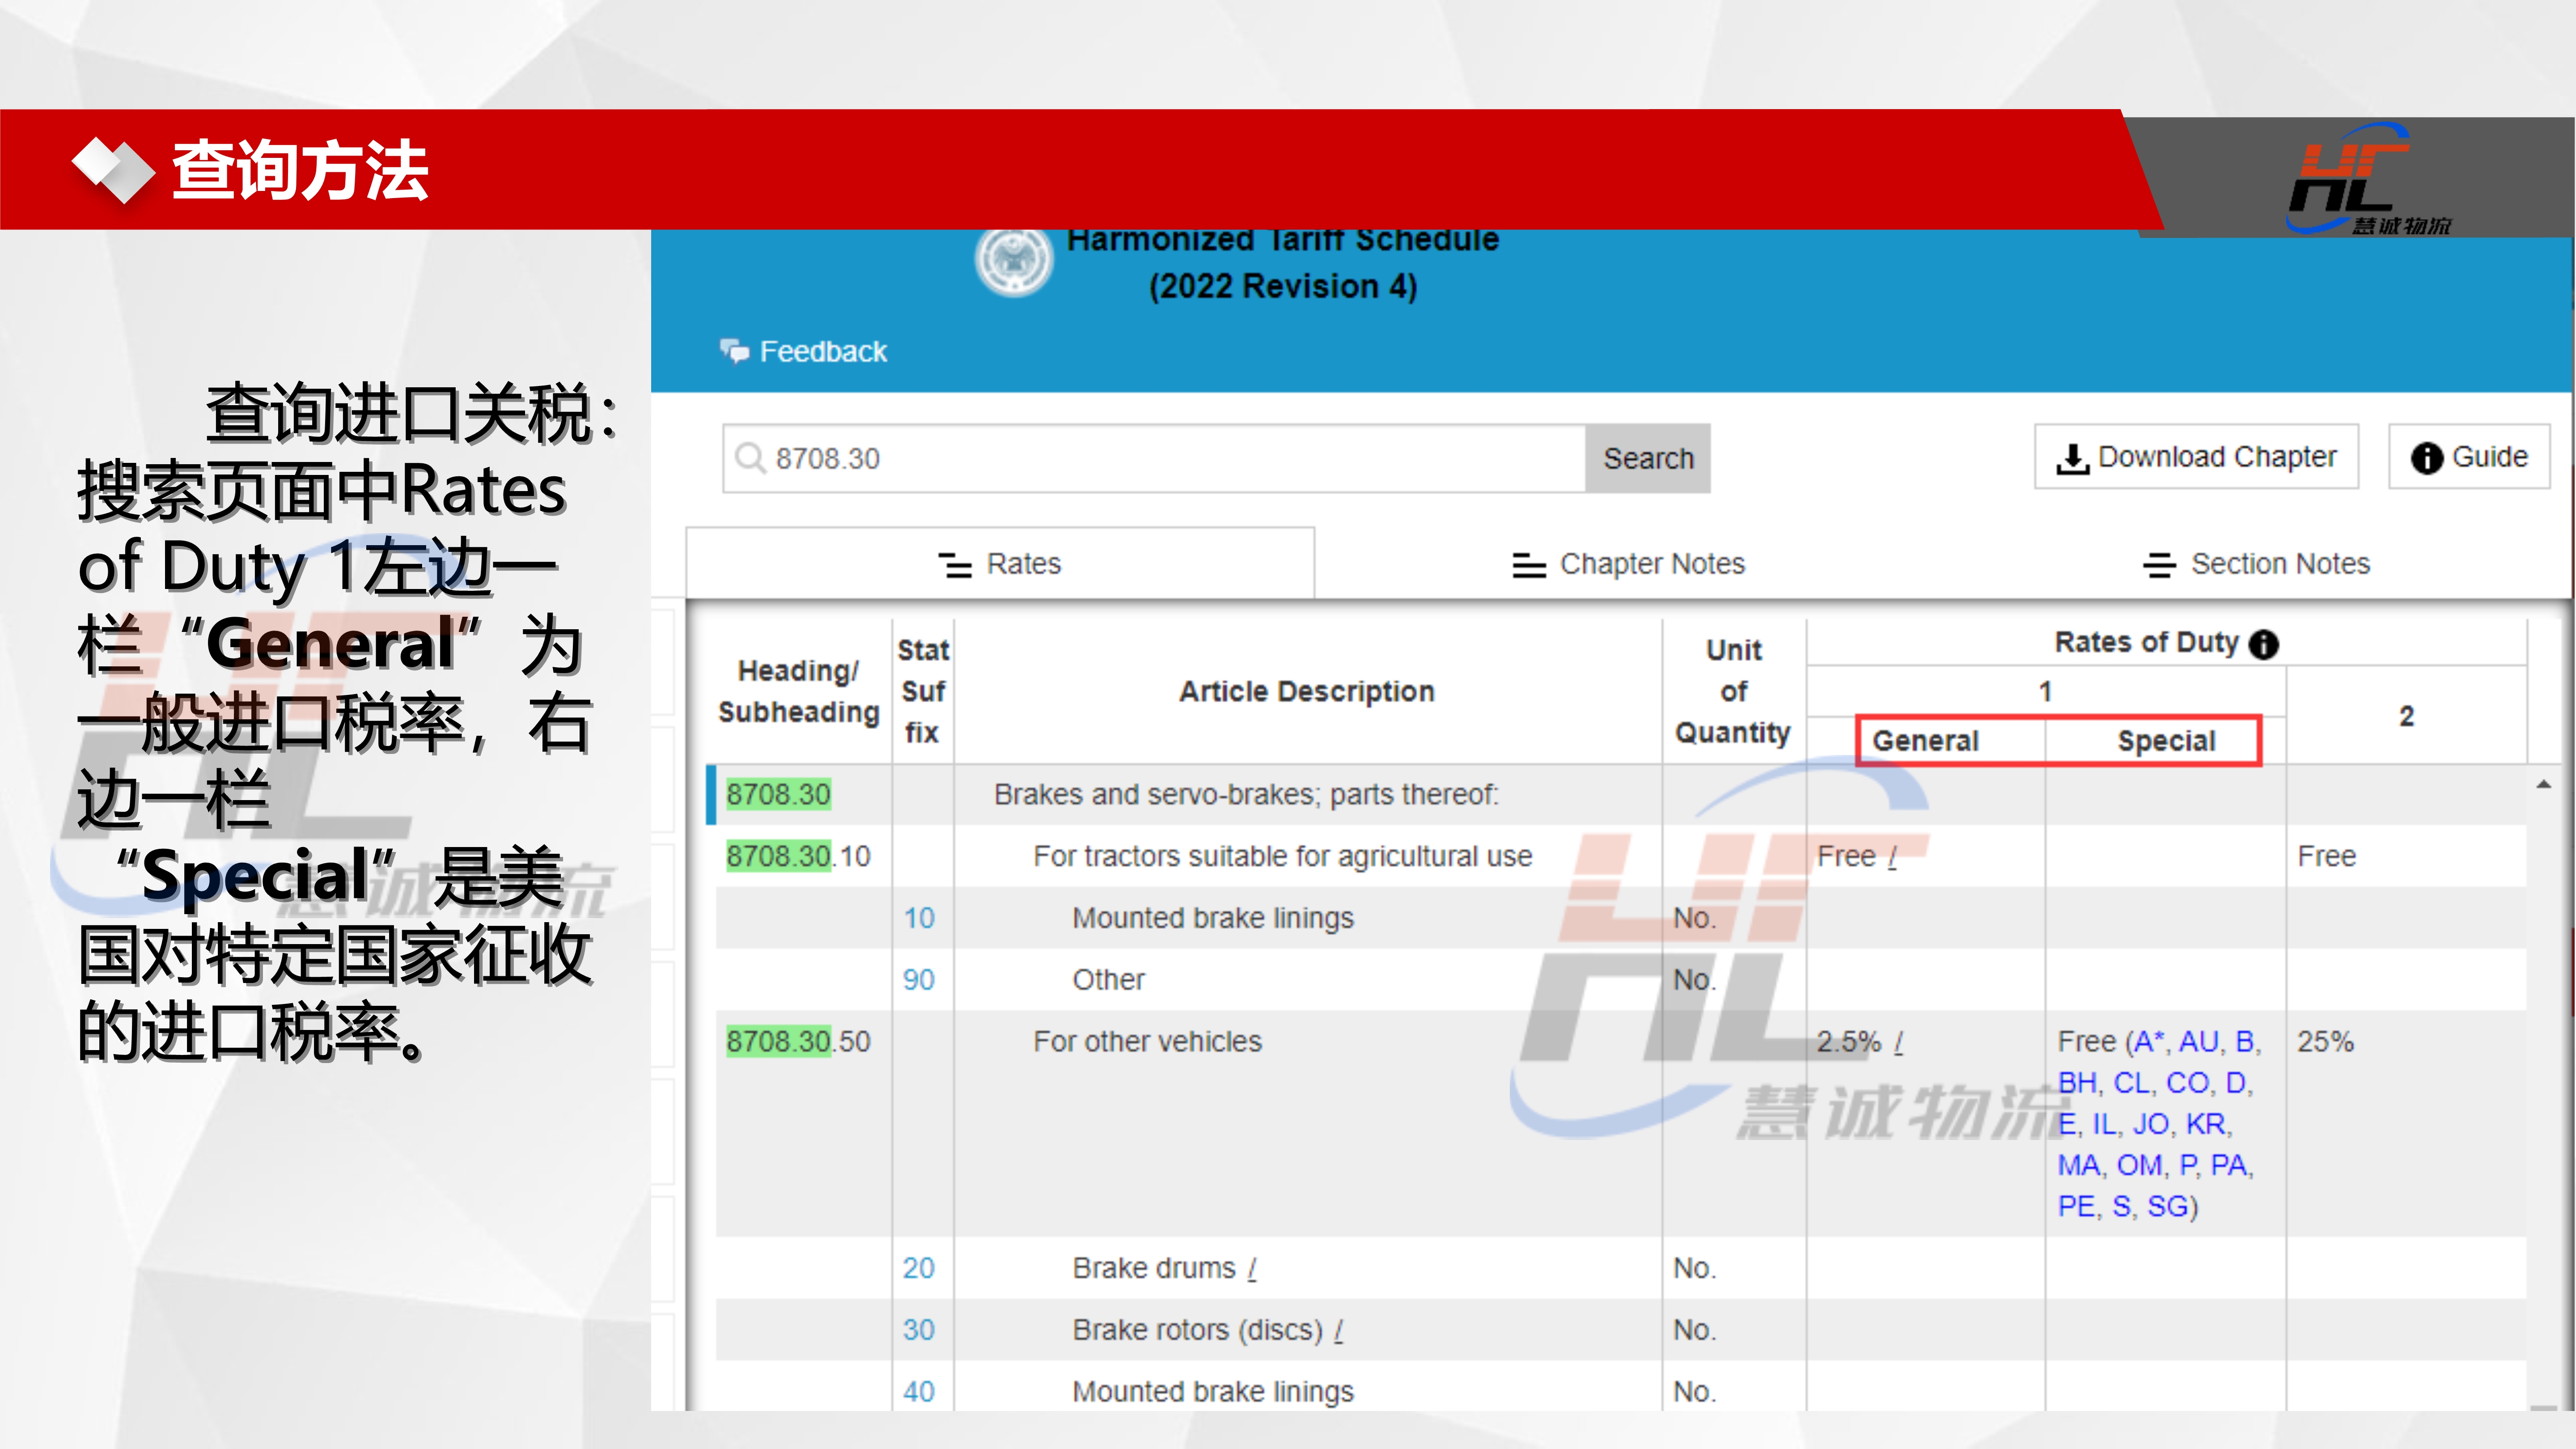The height and width of the screenshot is (1449, 2576).
Task: Click the Article Description column header
Action: pyautogui.click(x=1307, y=692)
